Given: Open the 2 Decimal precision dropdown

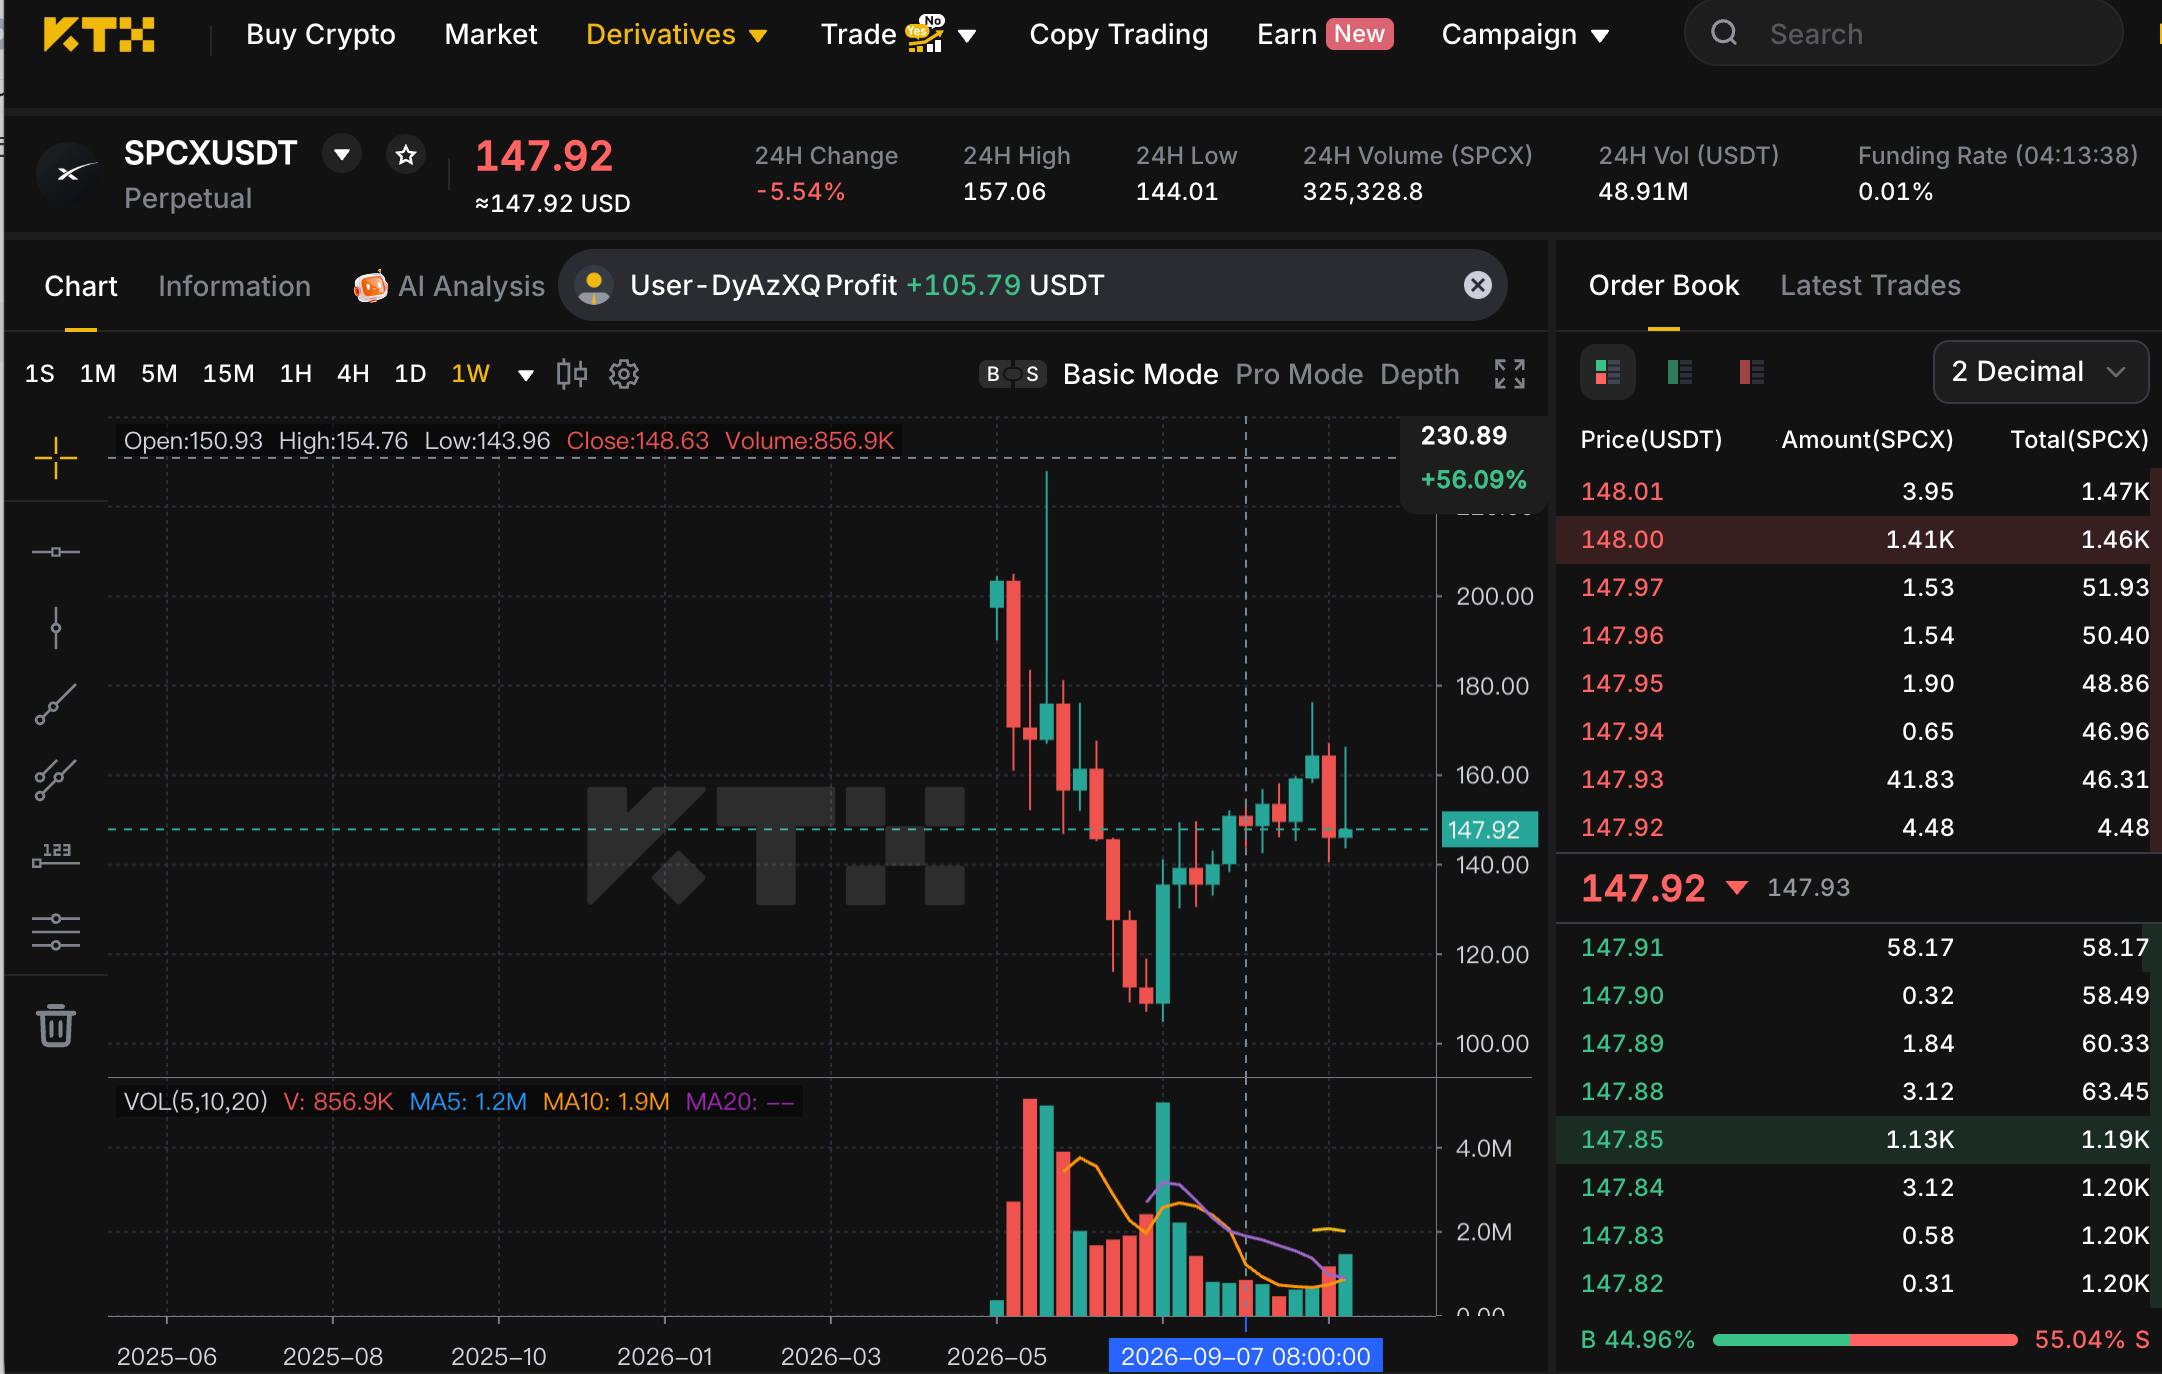Looking at the screenshot, I should [2040, 372].
